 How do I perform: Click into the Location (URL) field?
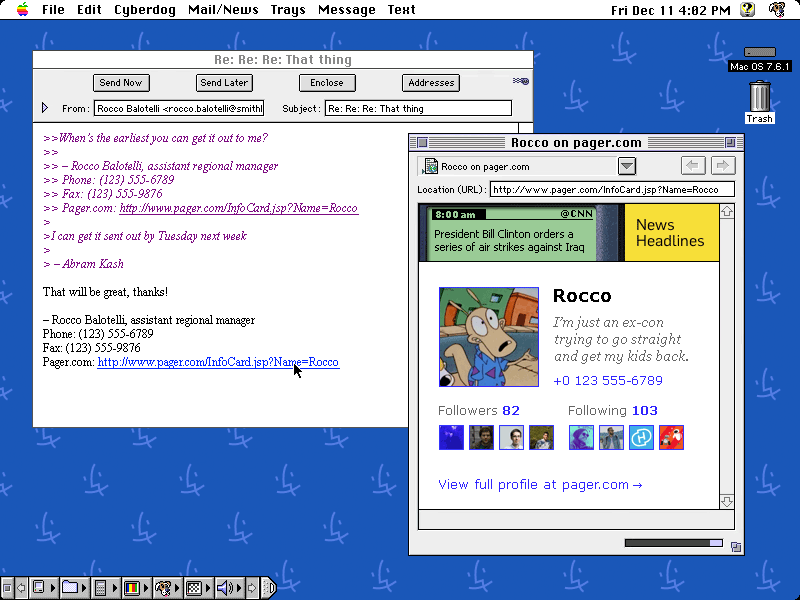click(x=612, y=189)
